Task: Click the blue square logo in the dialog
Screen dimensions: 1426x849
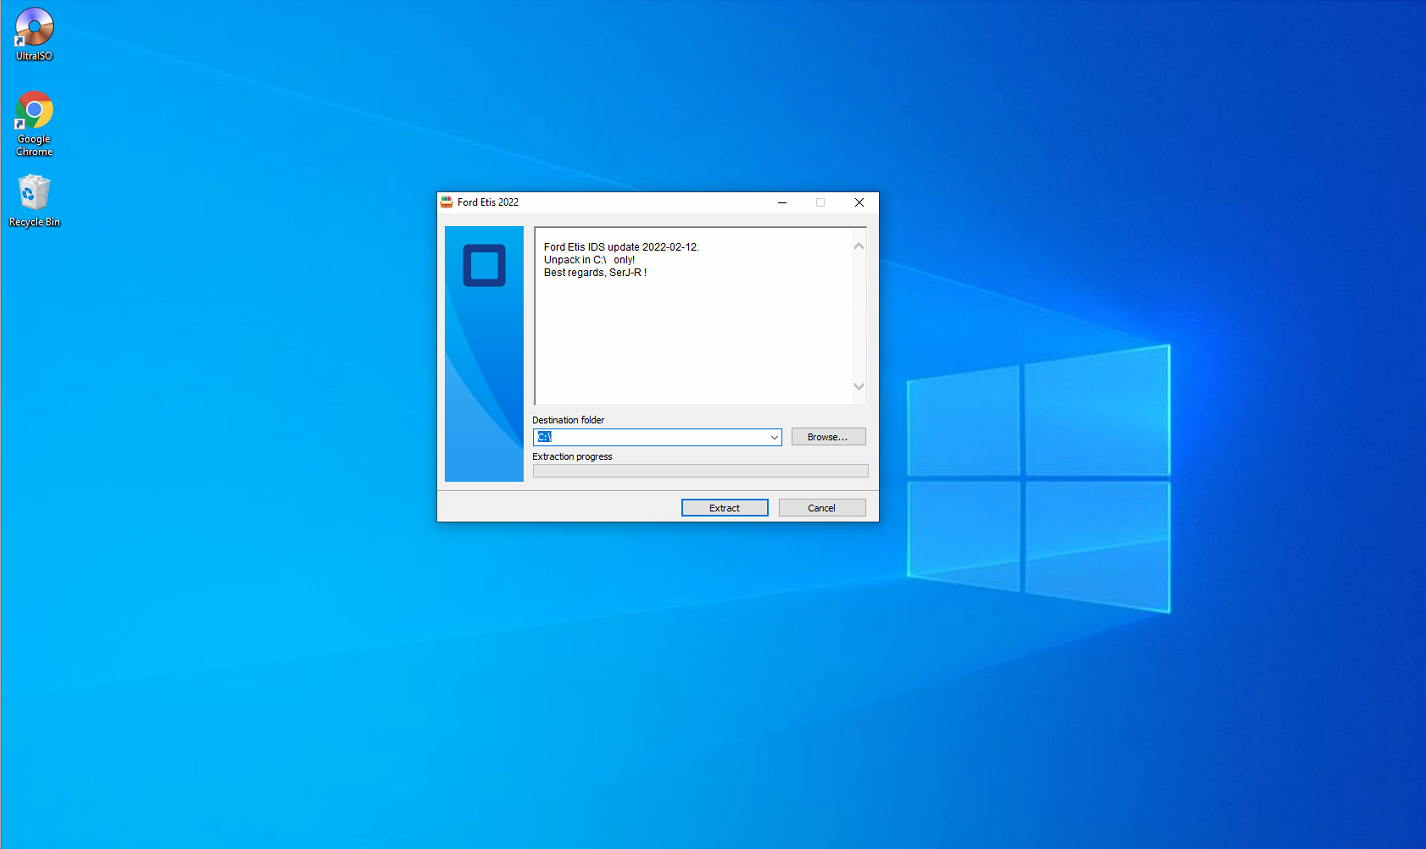Action: point(484,265)
